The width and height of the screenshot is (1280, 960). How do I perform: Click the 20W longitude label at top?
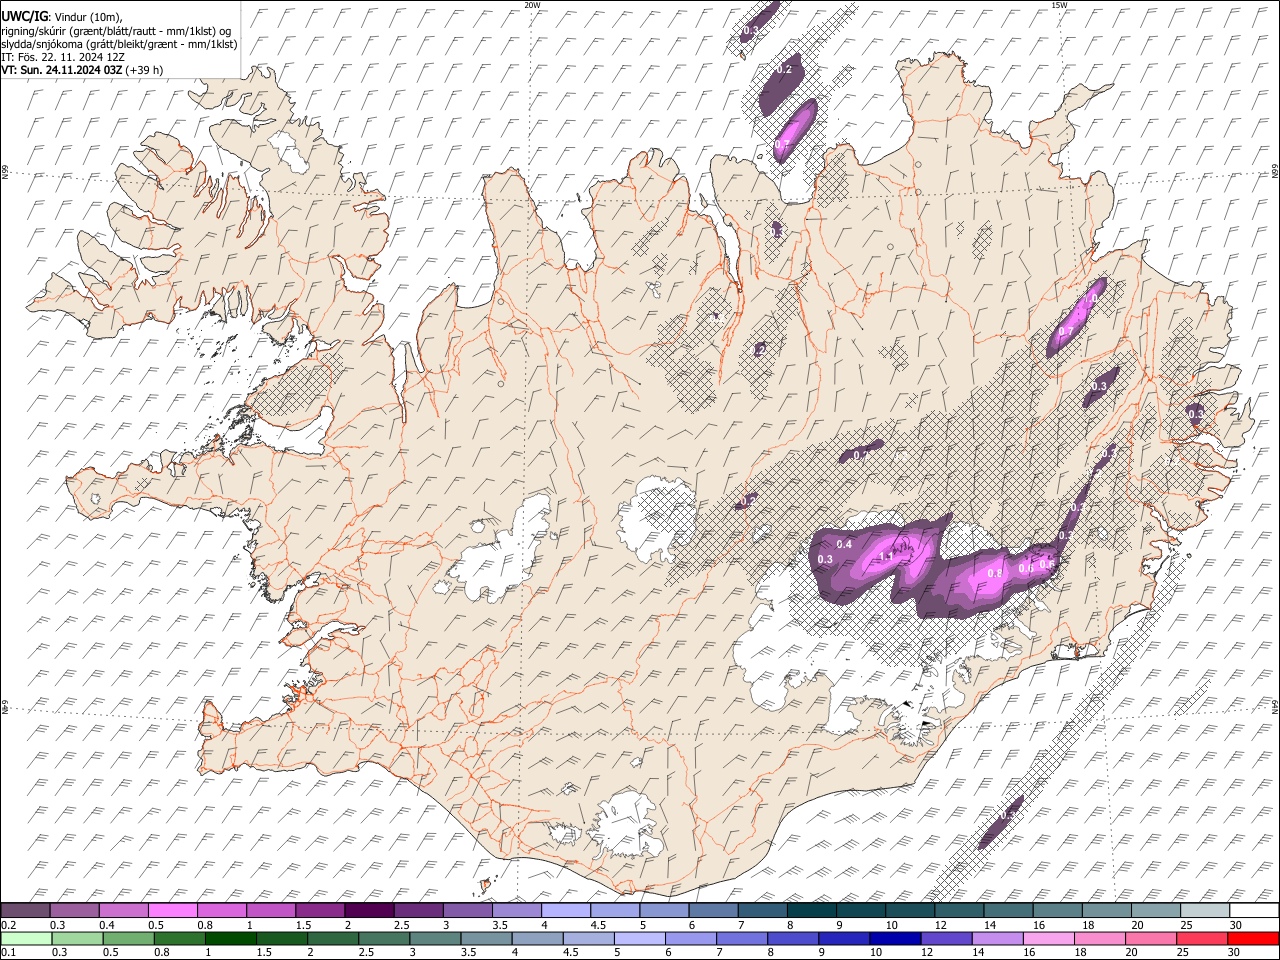(532, 5)
